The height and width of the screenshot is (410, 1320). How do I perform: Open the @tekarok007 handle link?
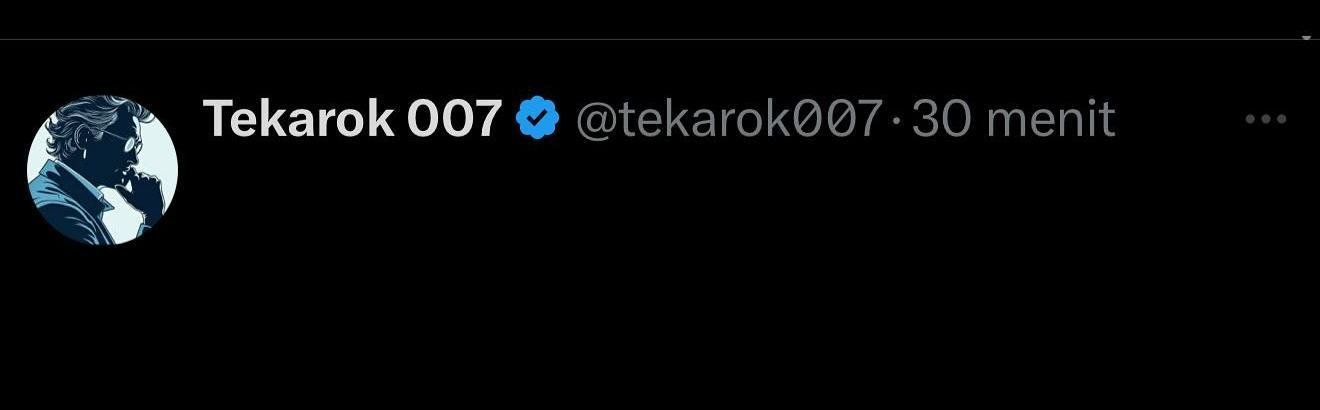click(x=728, y=120)
